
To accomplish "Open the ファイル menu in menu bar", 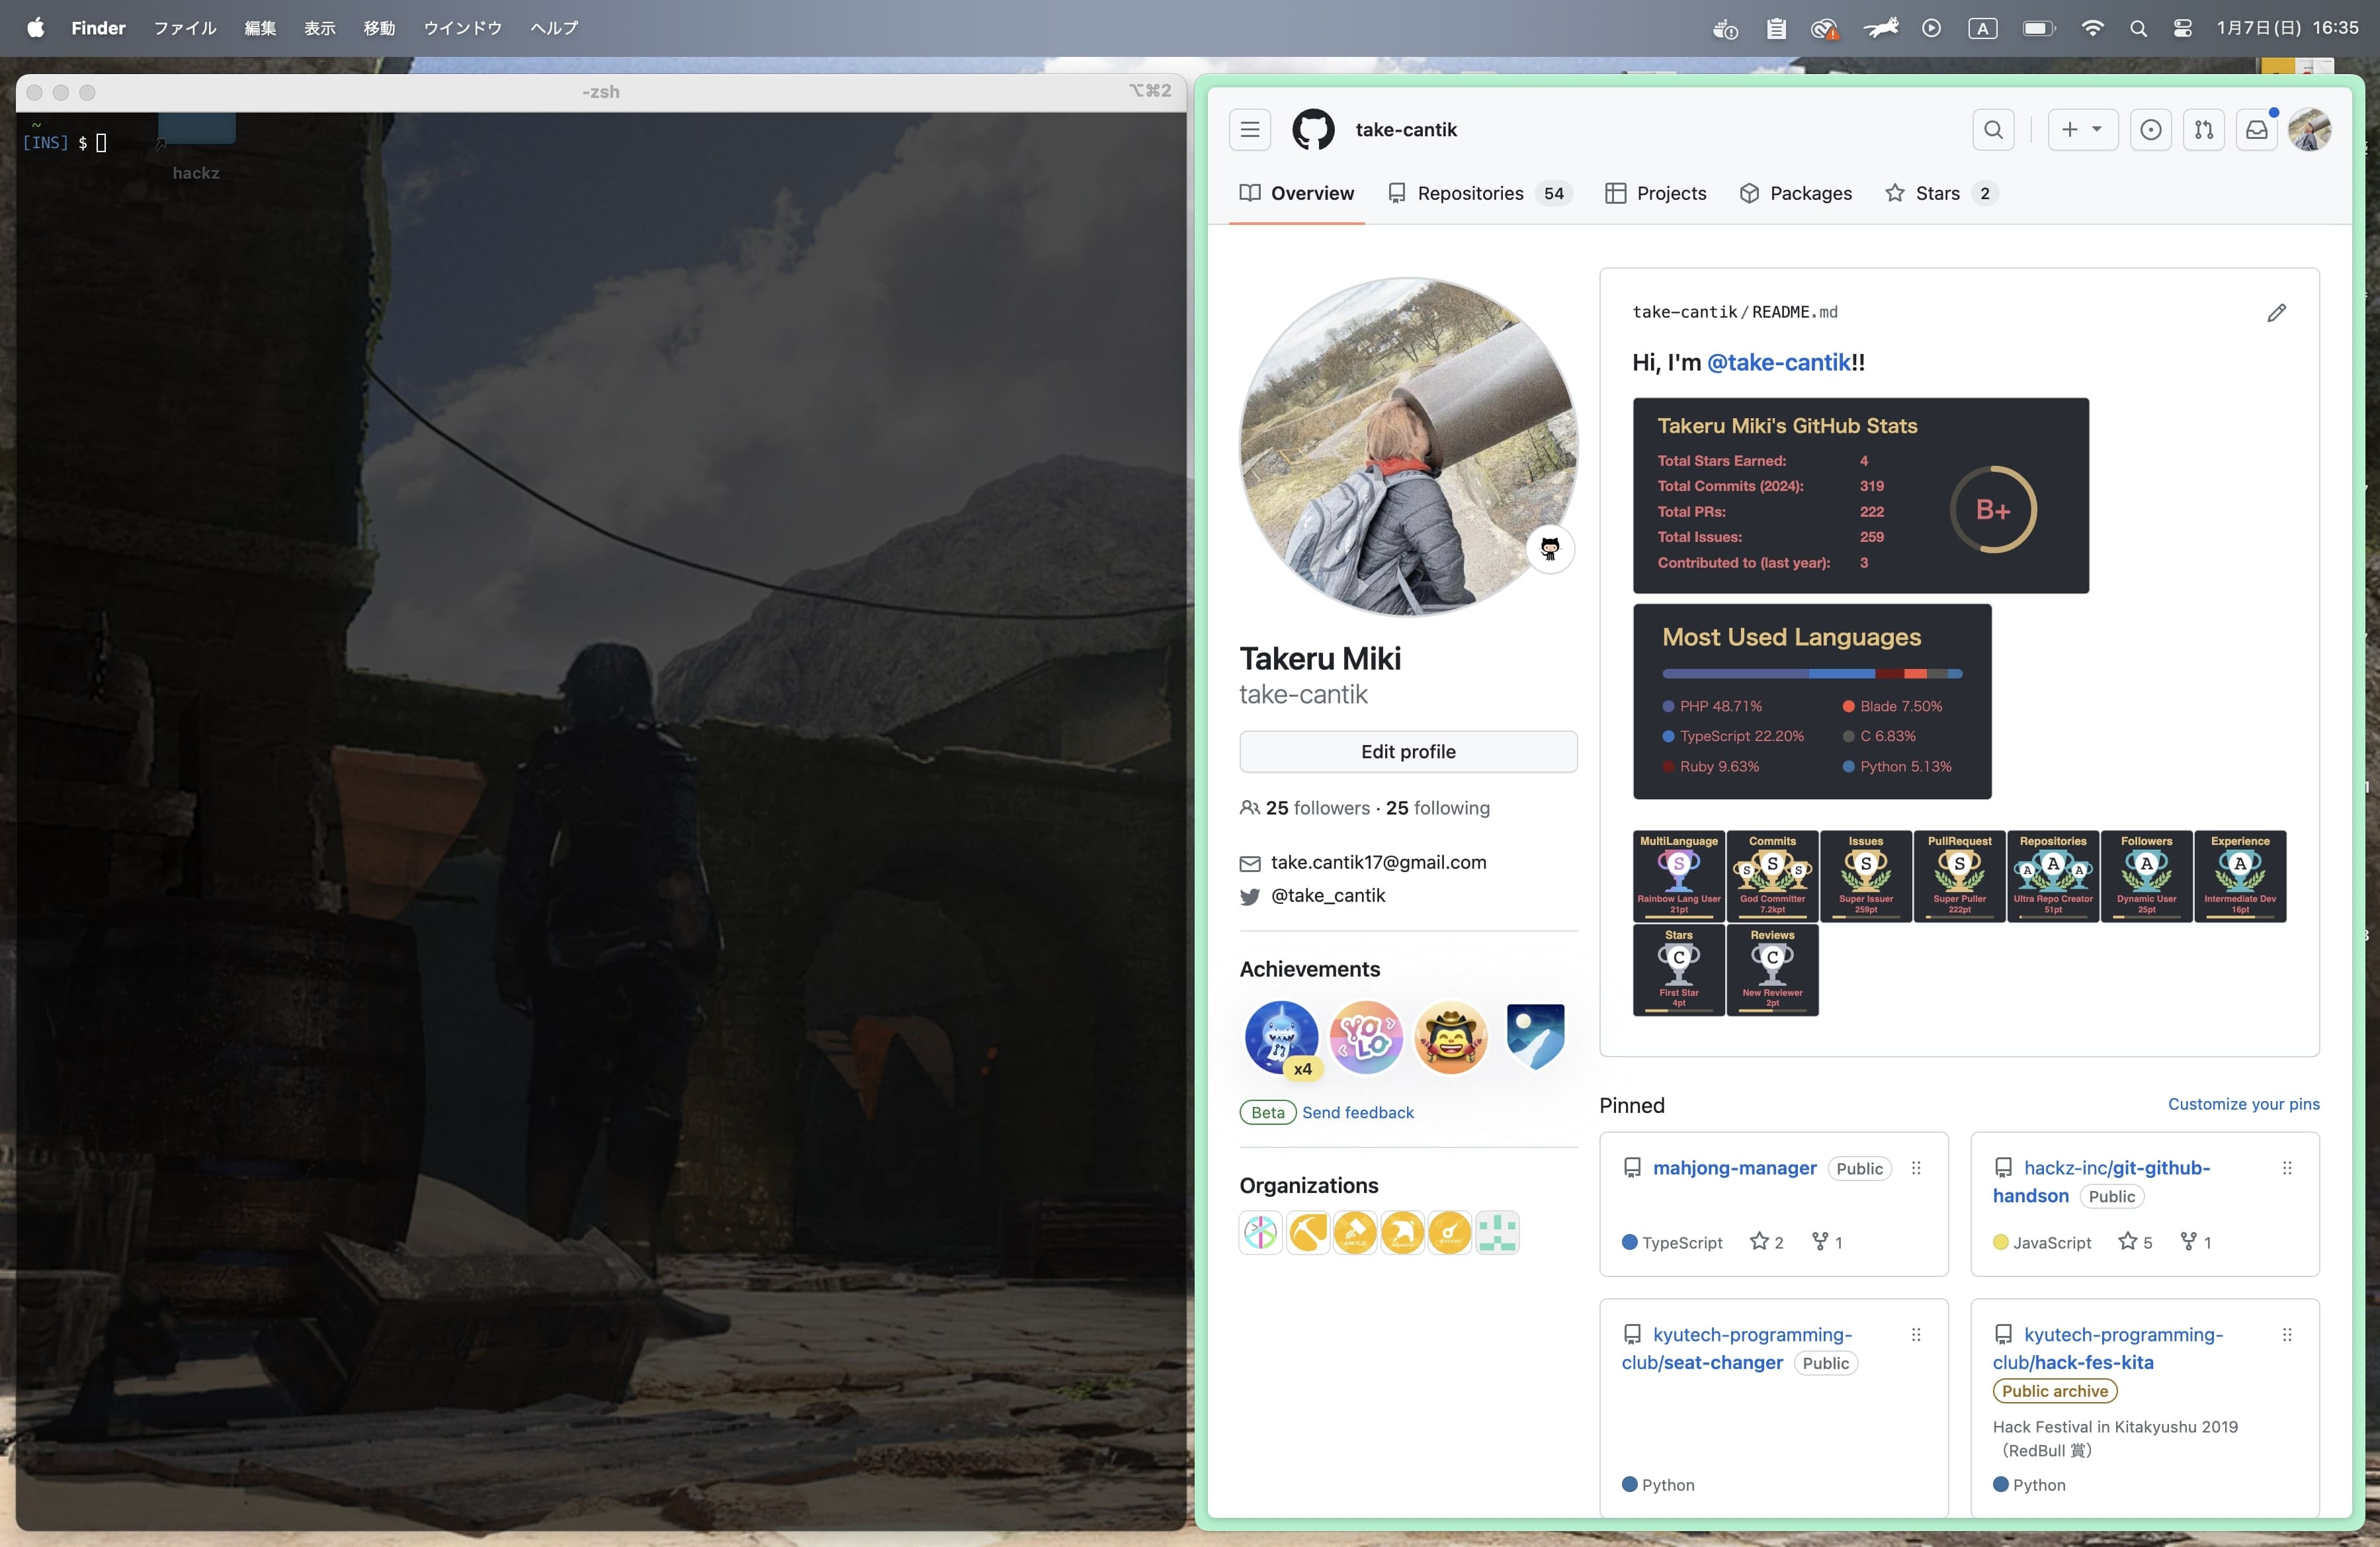I will tap(184, 28).
